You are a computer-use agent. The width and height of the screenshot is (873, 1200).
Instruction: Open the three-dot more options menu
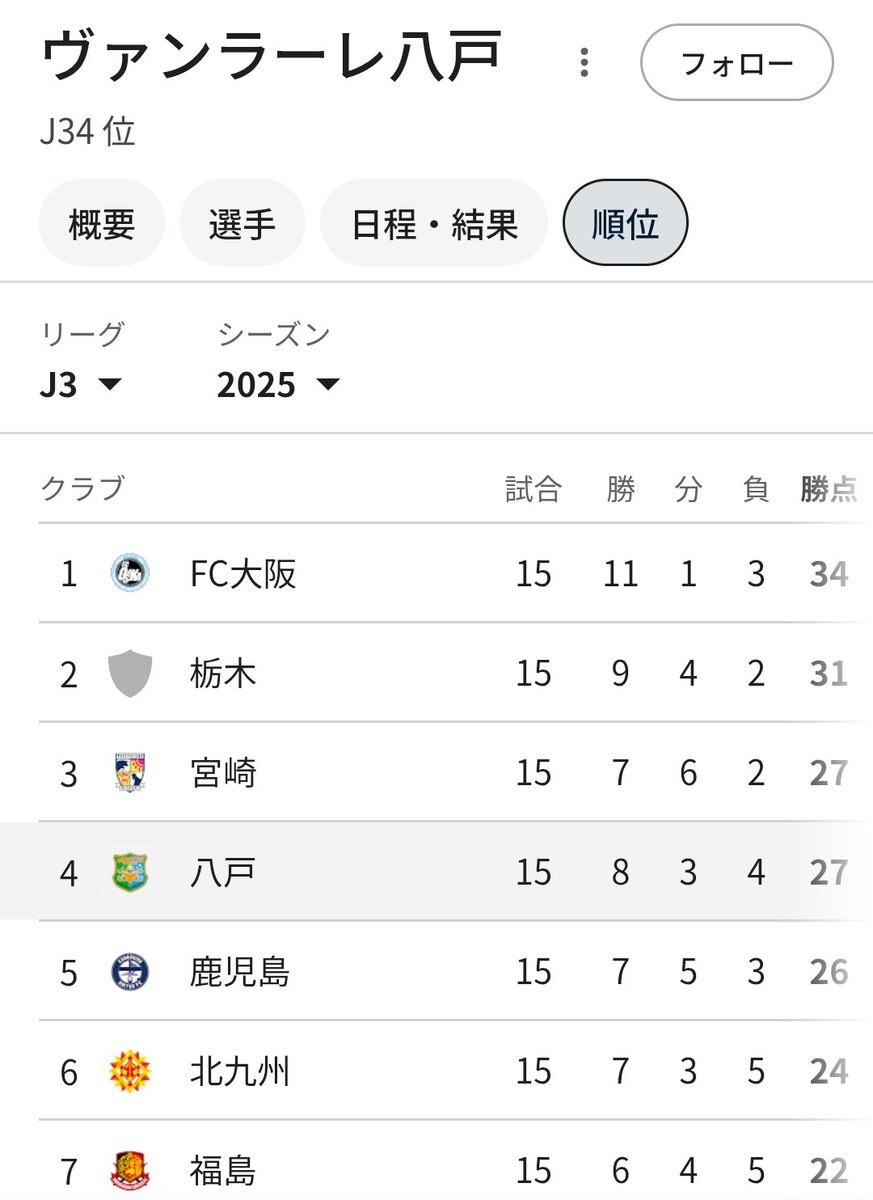click(x=584, y=63)
